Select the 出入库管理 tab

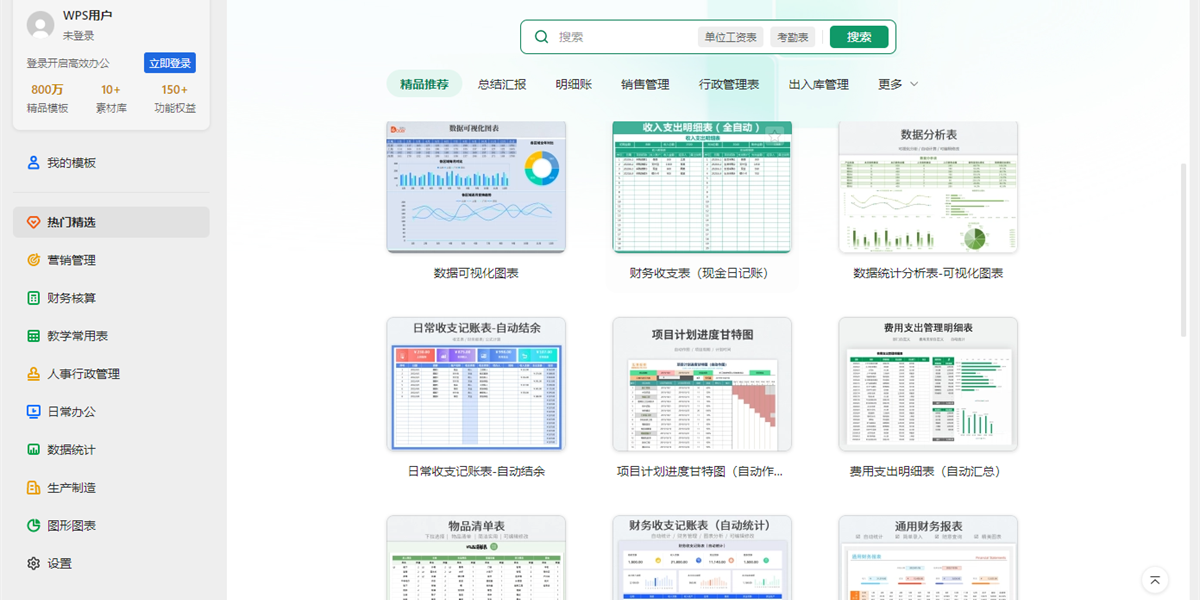click(x=818, y=85)
